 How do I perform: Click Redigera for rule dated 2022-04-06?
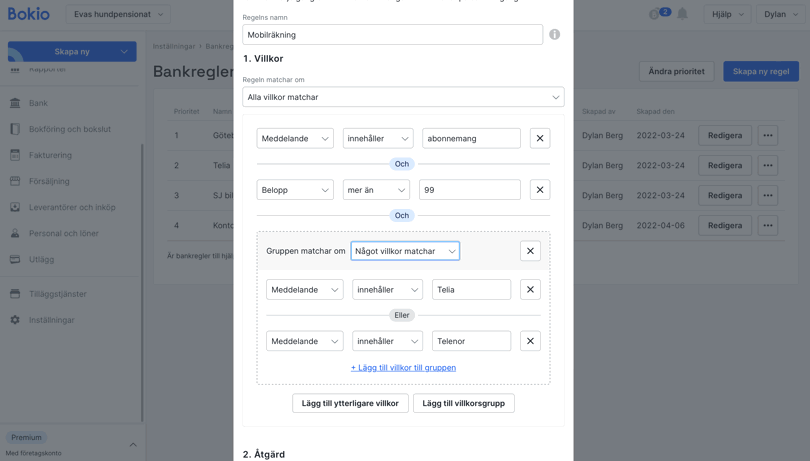(x=725, y=225)
